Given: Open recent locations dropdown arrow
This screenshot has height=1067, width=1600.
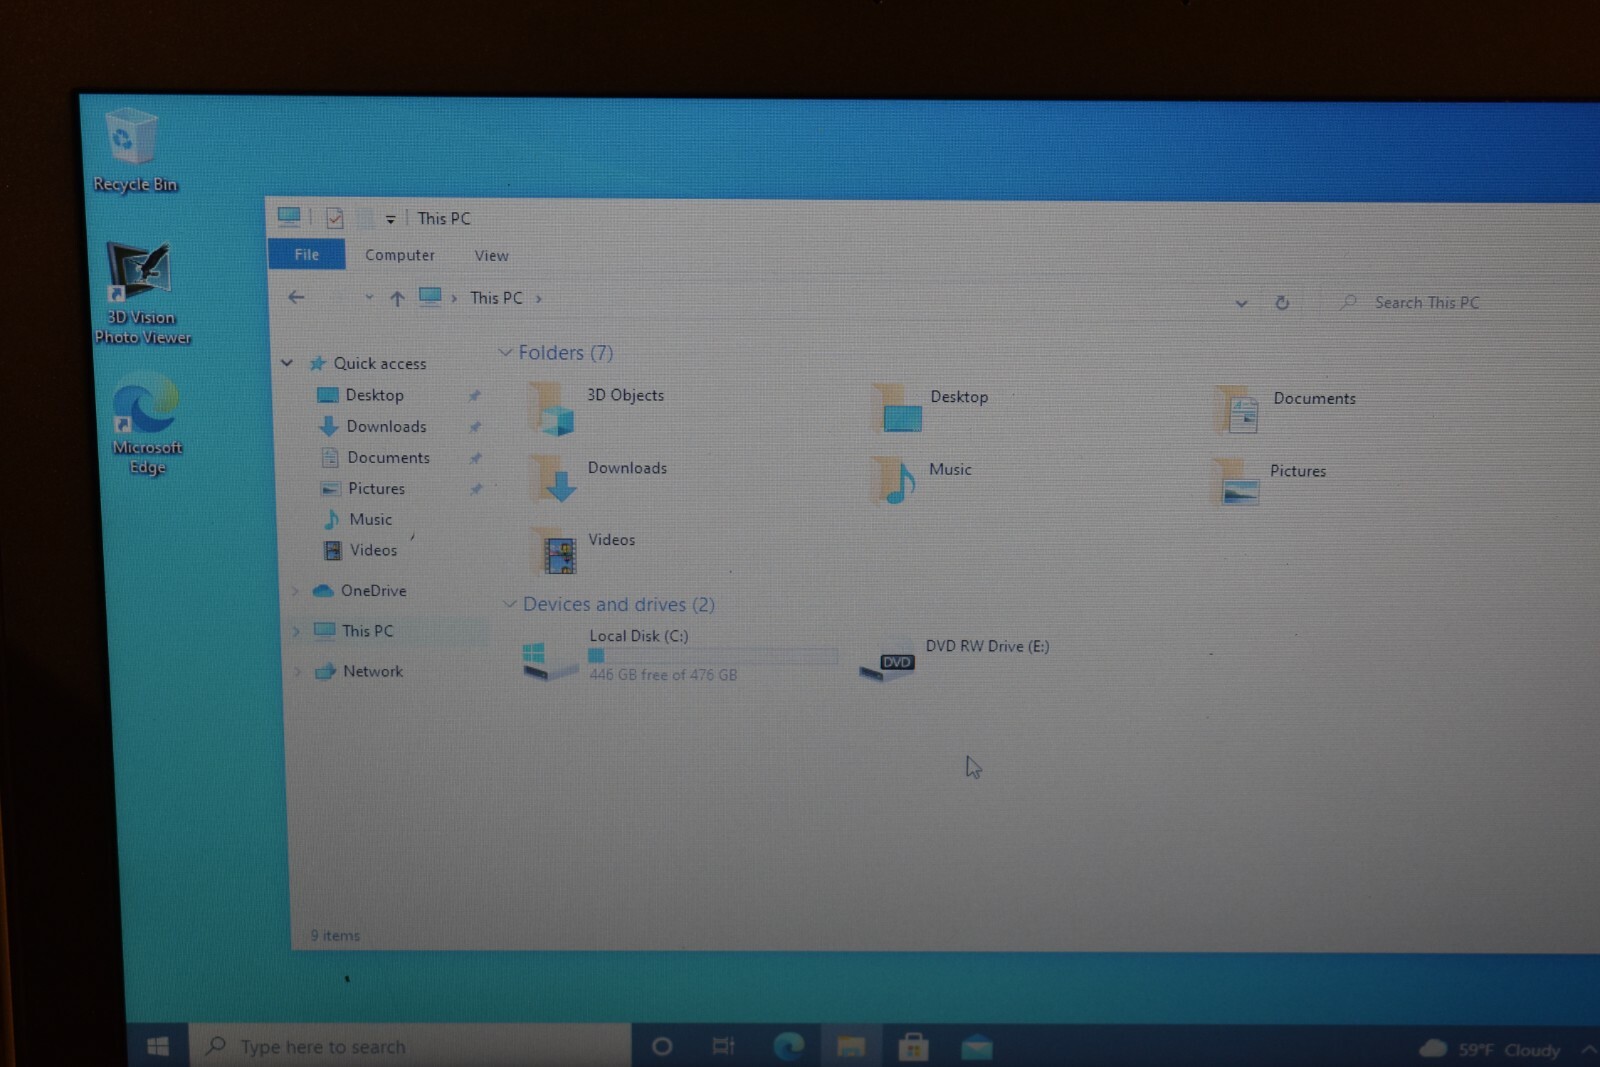Looking at the screenshot, I should (369, 297).
